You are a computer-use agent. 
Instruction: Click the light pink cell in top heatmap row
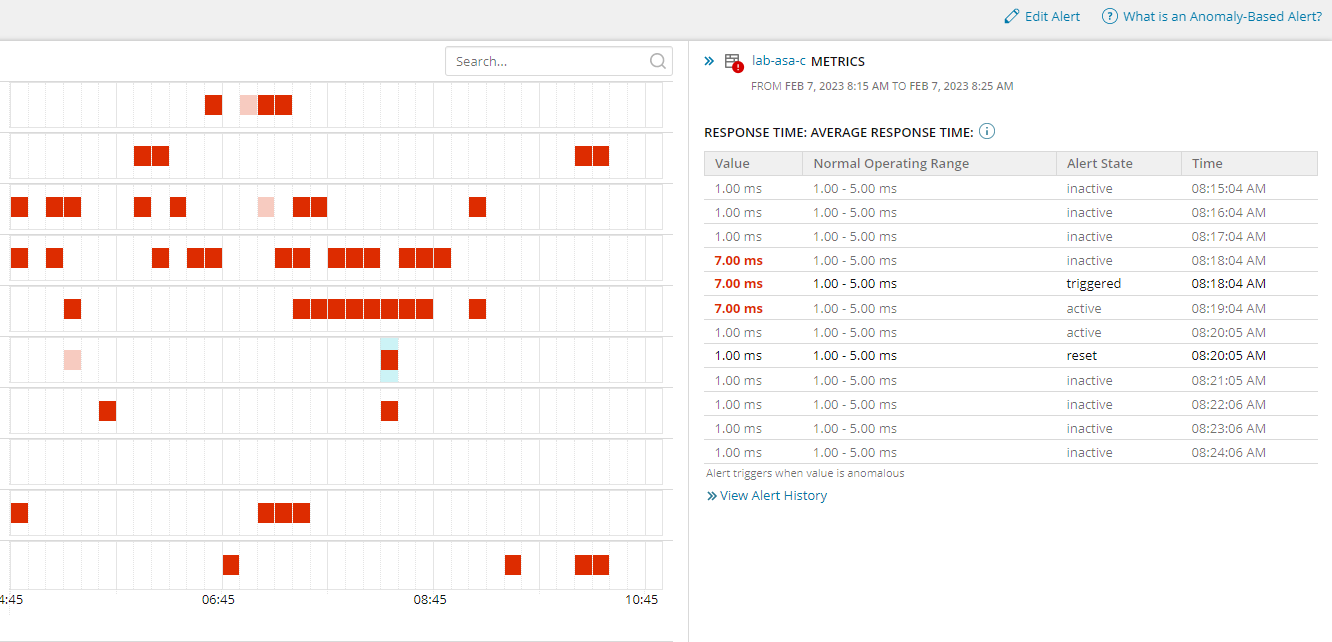click(x=248, y=105)
